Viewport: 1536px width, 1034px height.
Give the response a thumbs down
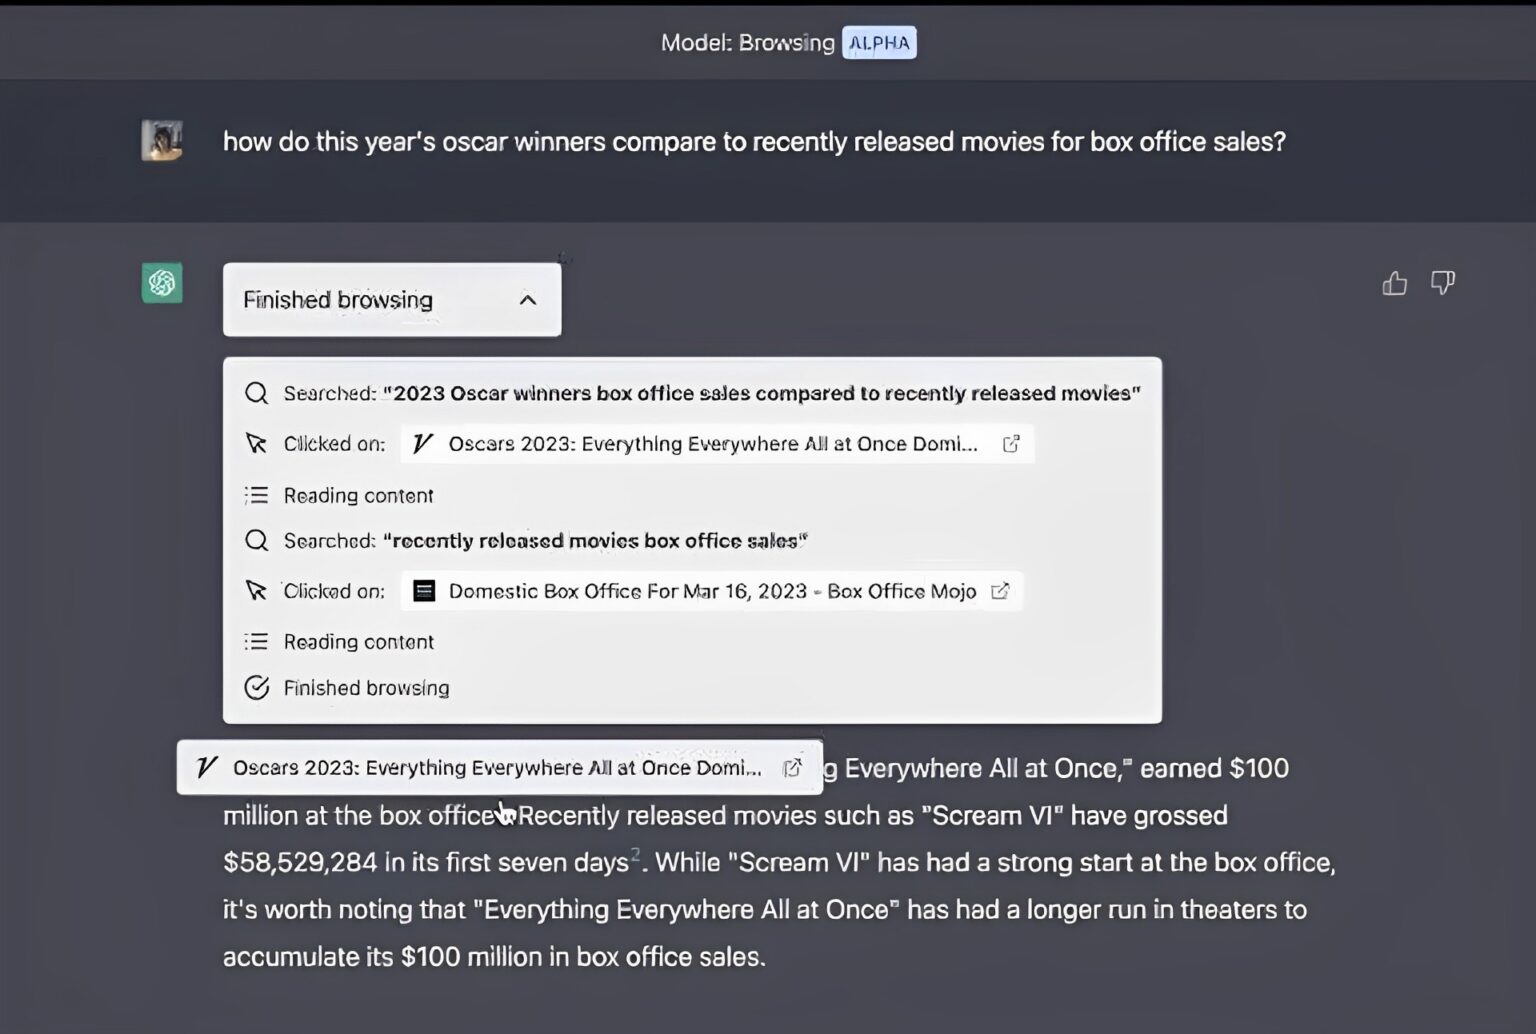(x=1443, y=283)
